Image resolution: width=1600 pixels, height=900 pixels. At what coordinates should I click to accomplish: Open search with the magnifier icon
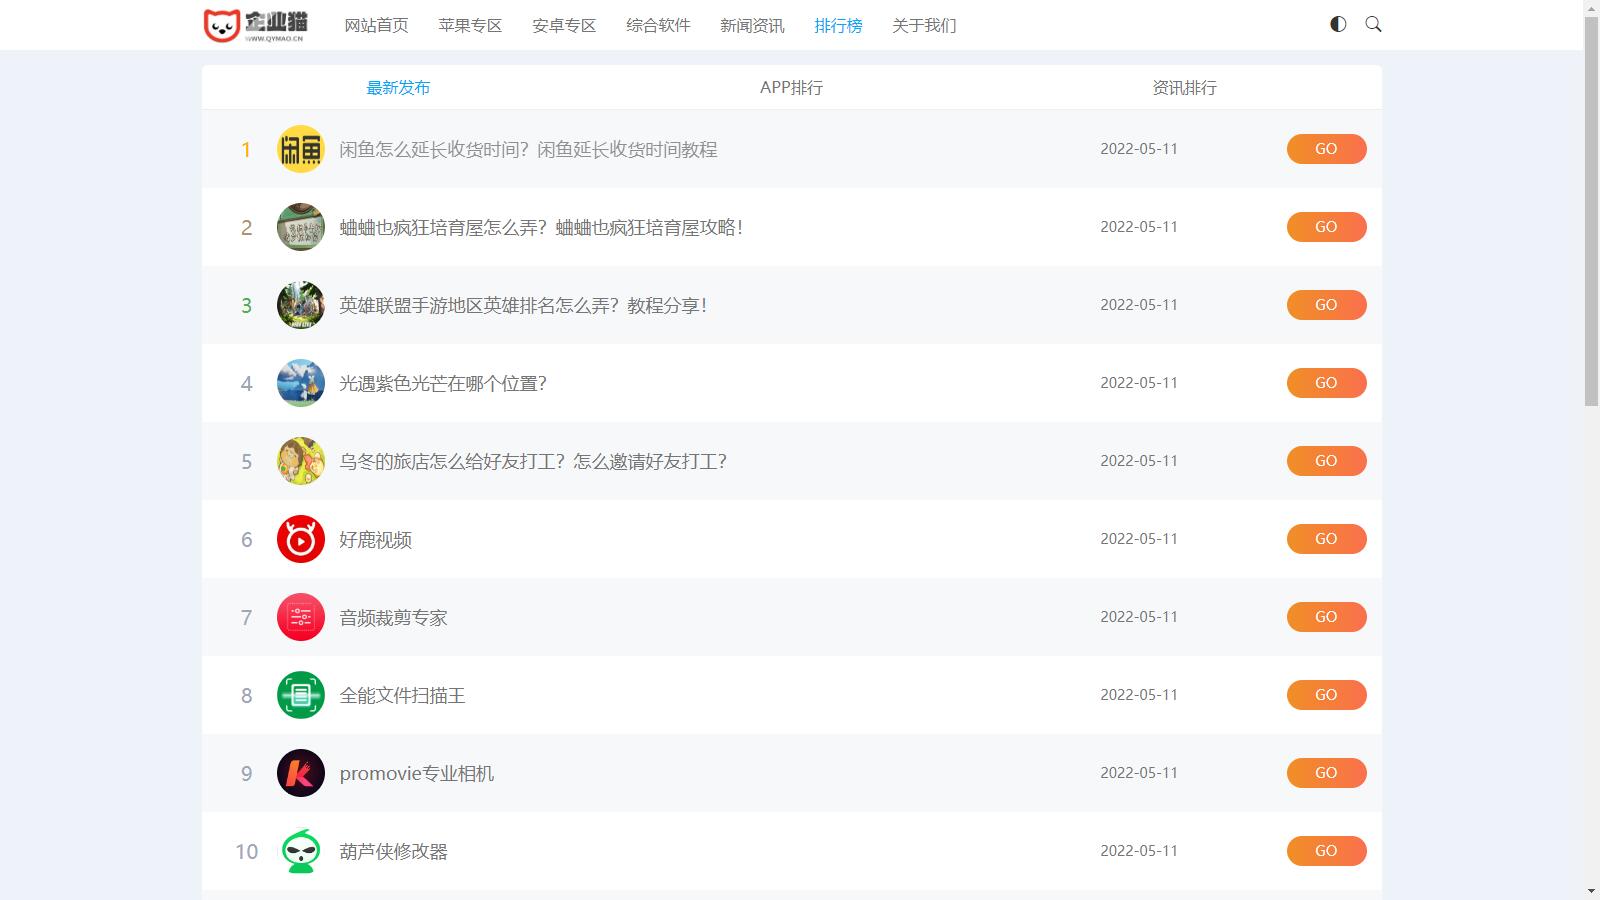1373,24
